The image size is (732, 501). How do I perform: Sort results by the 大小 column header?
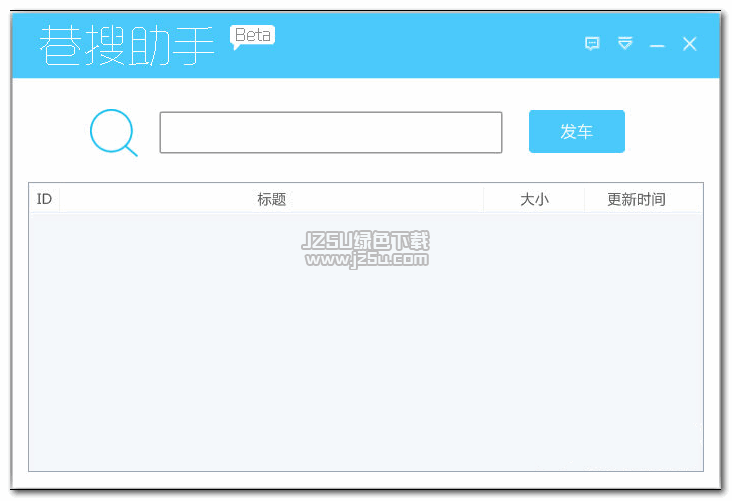(x=534, y=199)
